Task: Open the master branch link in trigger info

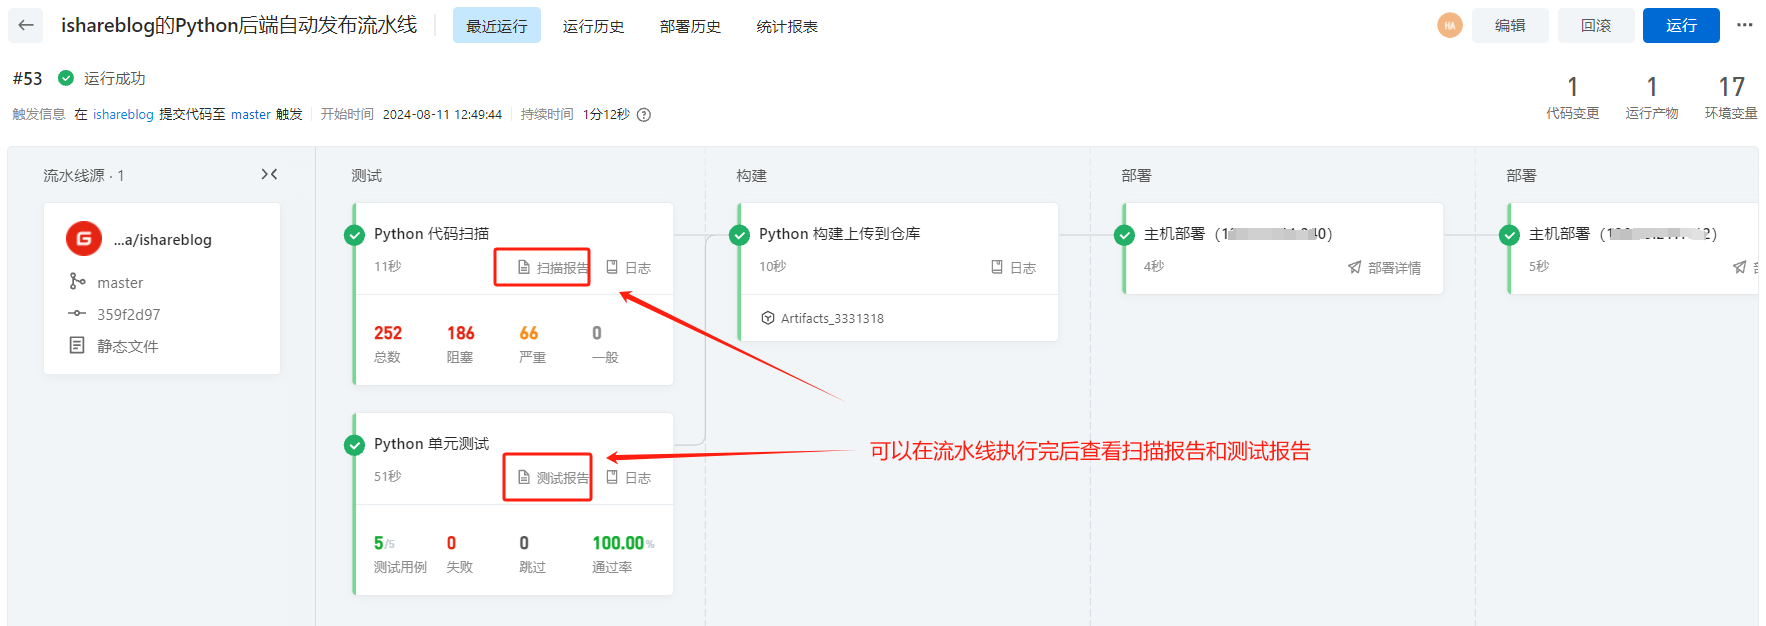Action: click(251, 114)
